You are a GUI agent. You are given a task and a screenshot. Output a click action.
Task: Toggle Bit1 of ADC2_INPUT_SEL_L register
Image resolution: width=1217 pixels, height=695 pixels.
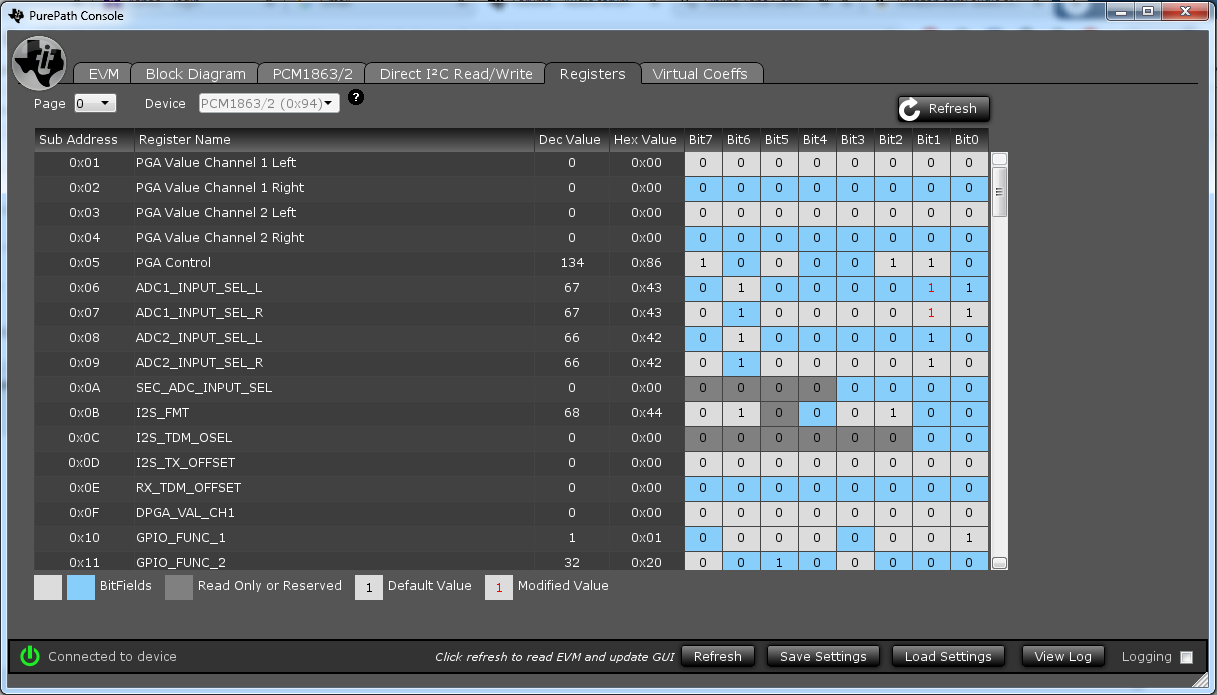(930, 338)
